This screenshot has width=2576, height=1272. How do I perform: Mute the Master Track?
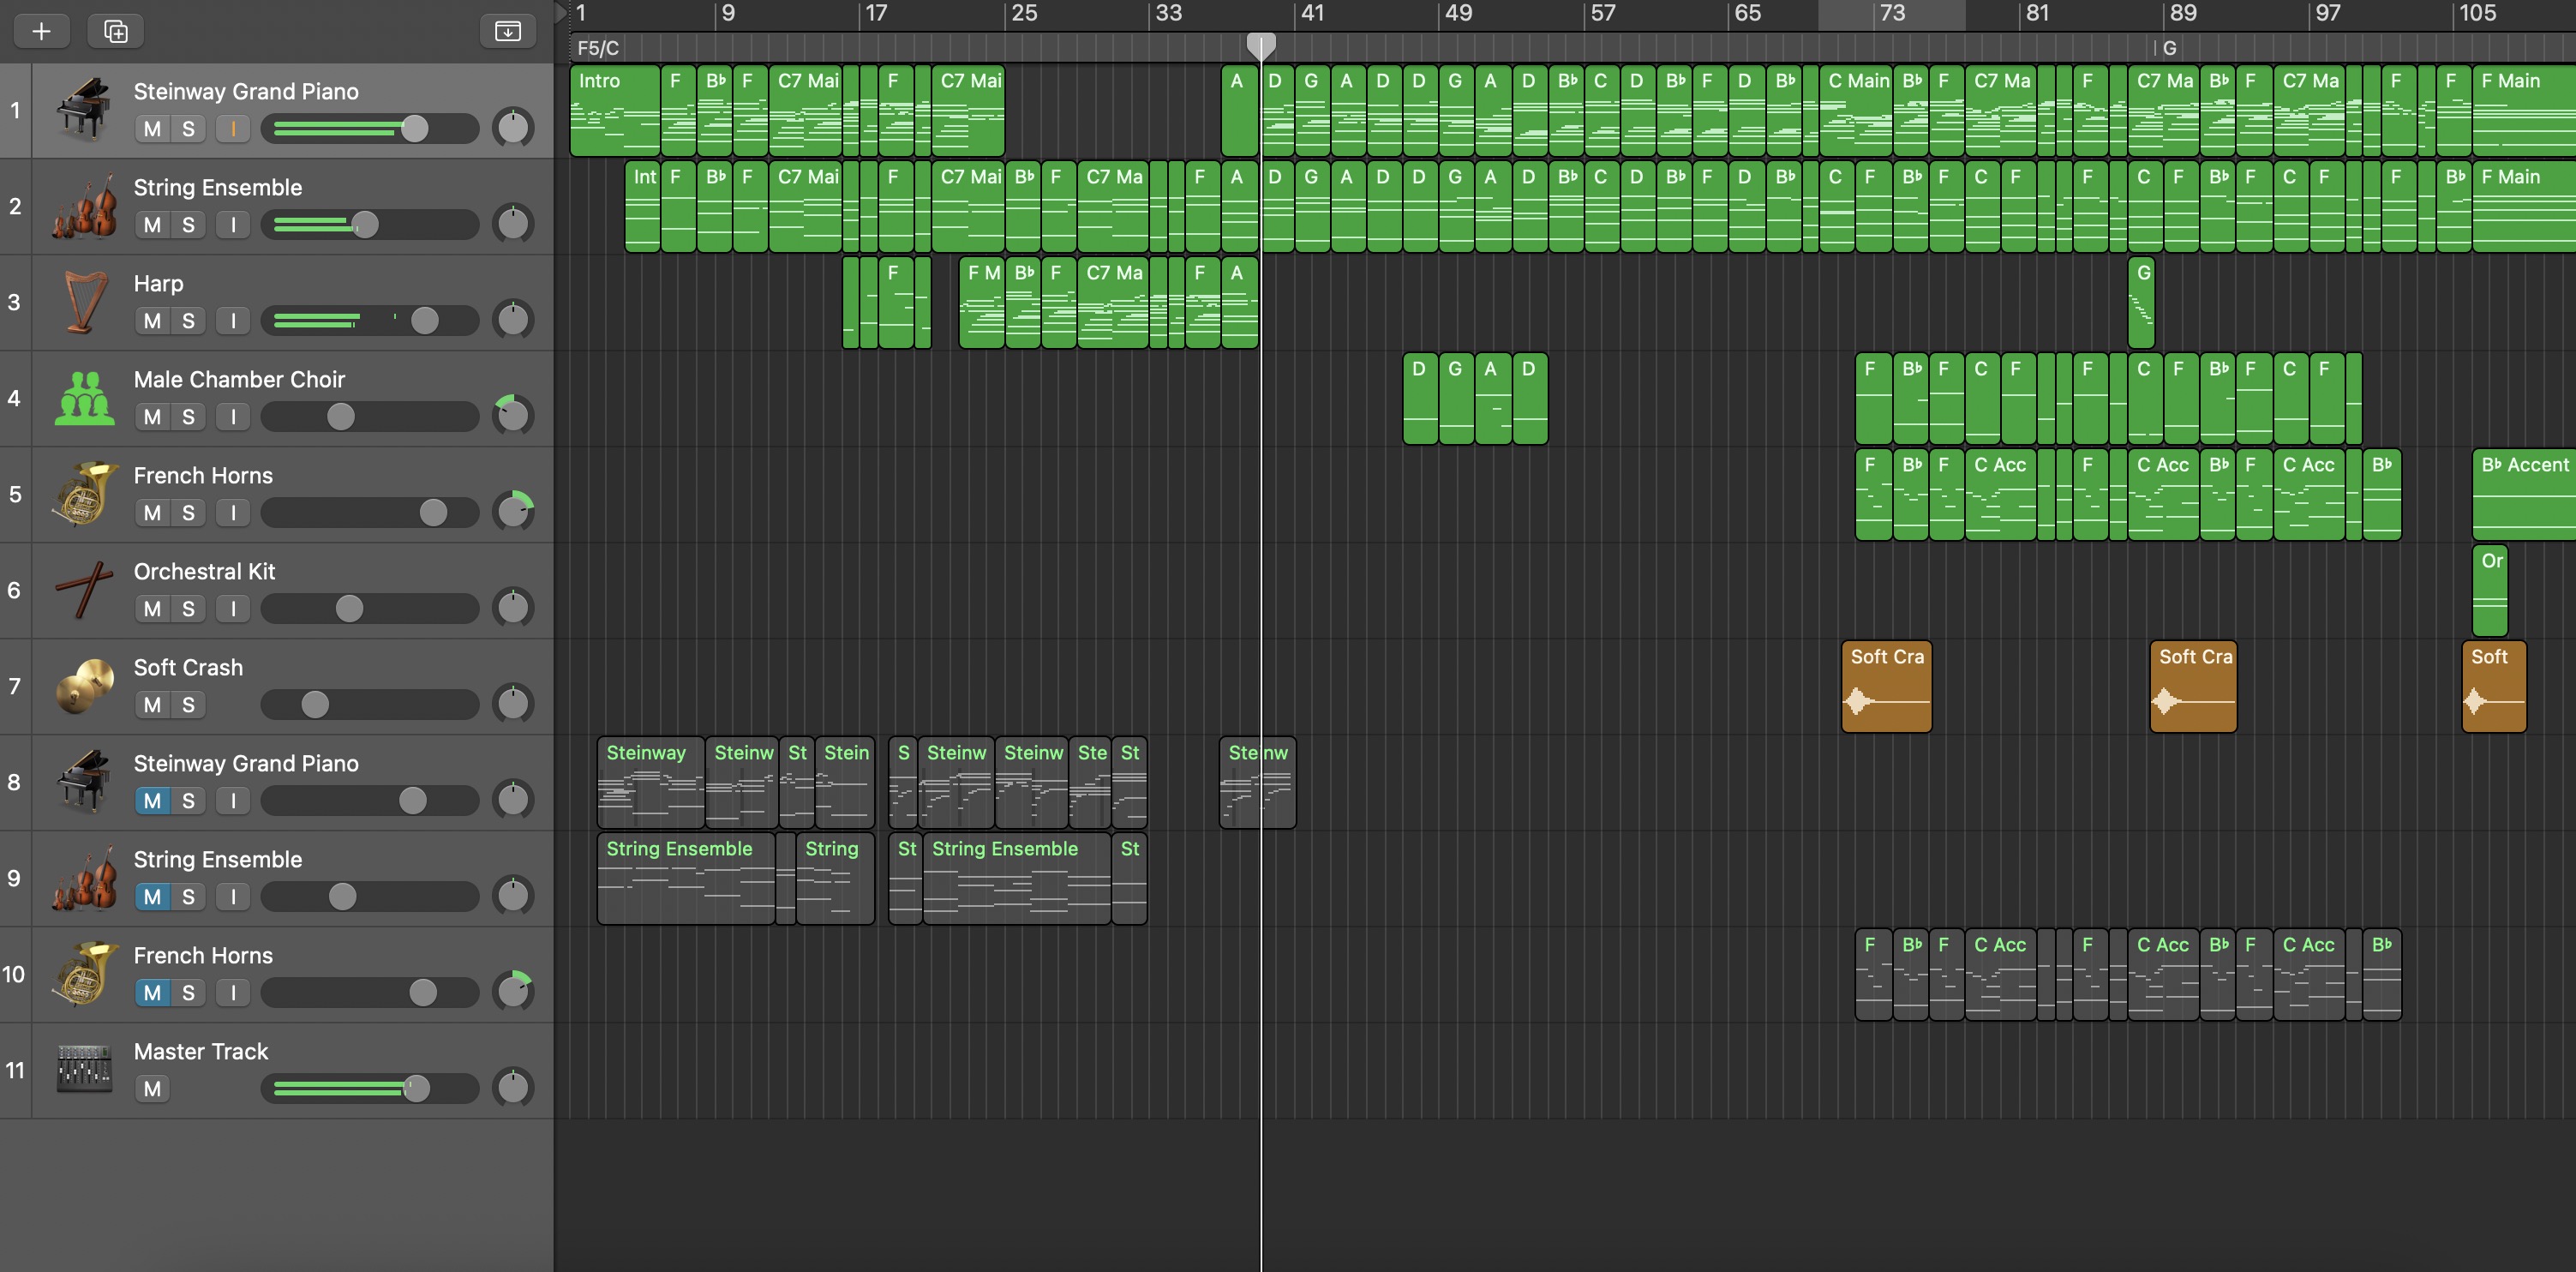tap(152, 1089)
